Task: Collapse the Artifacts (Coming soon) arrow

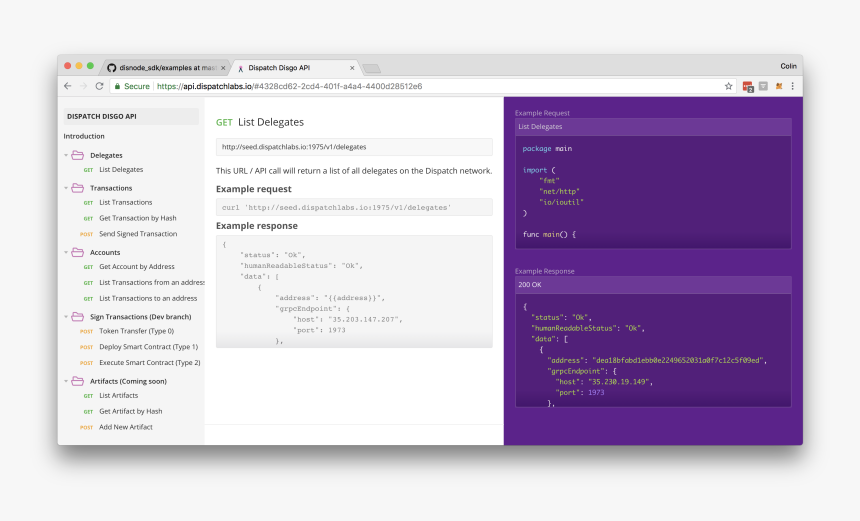Action: pyautogui.click(x=66, y=381)
